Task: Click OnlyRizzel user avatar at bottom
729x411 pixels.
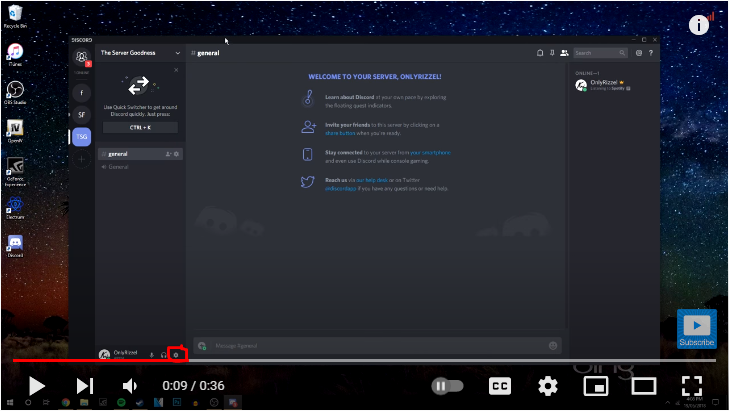Action: 104,354
